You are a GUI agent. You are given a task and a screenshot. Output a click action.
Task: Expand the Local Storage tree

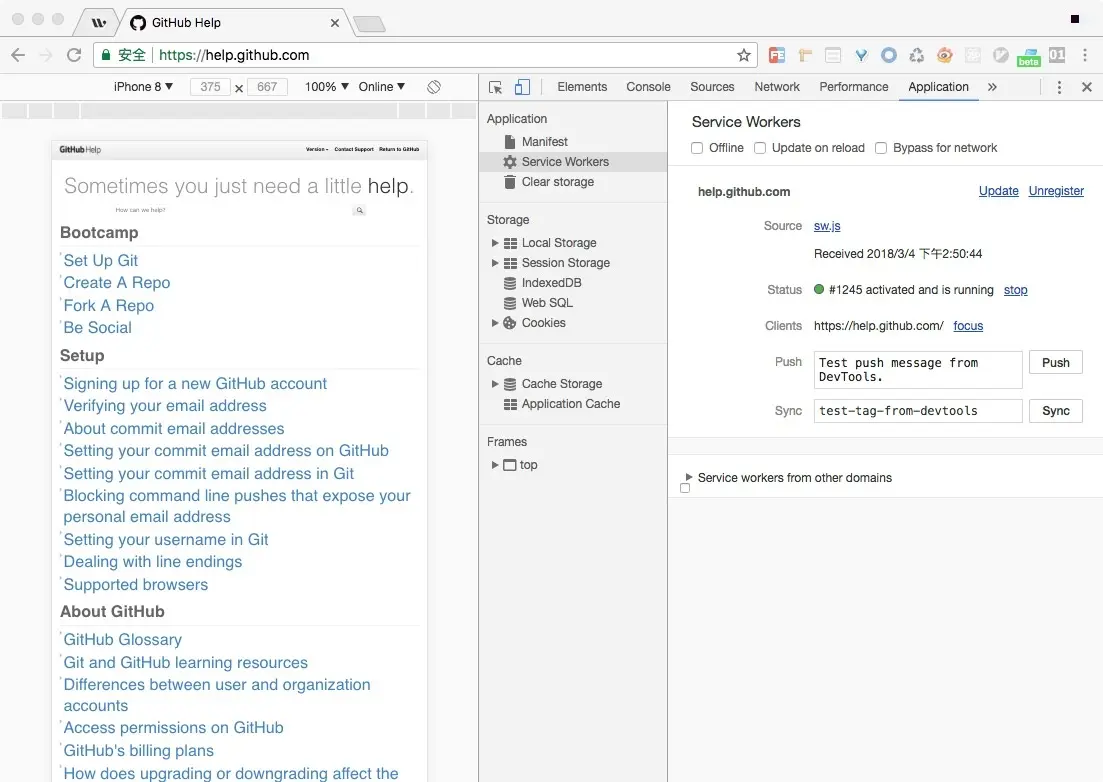coord(495,243)
